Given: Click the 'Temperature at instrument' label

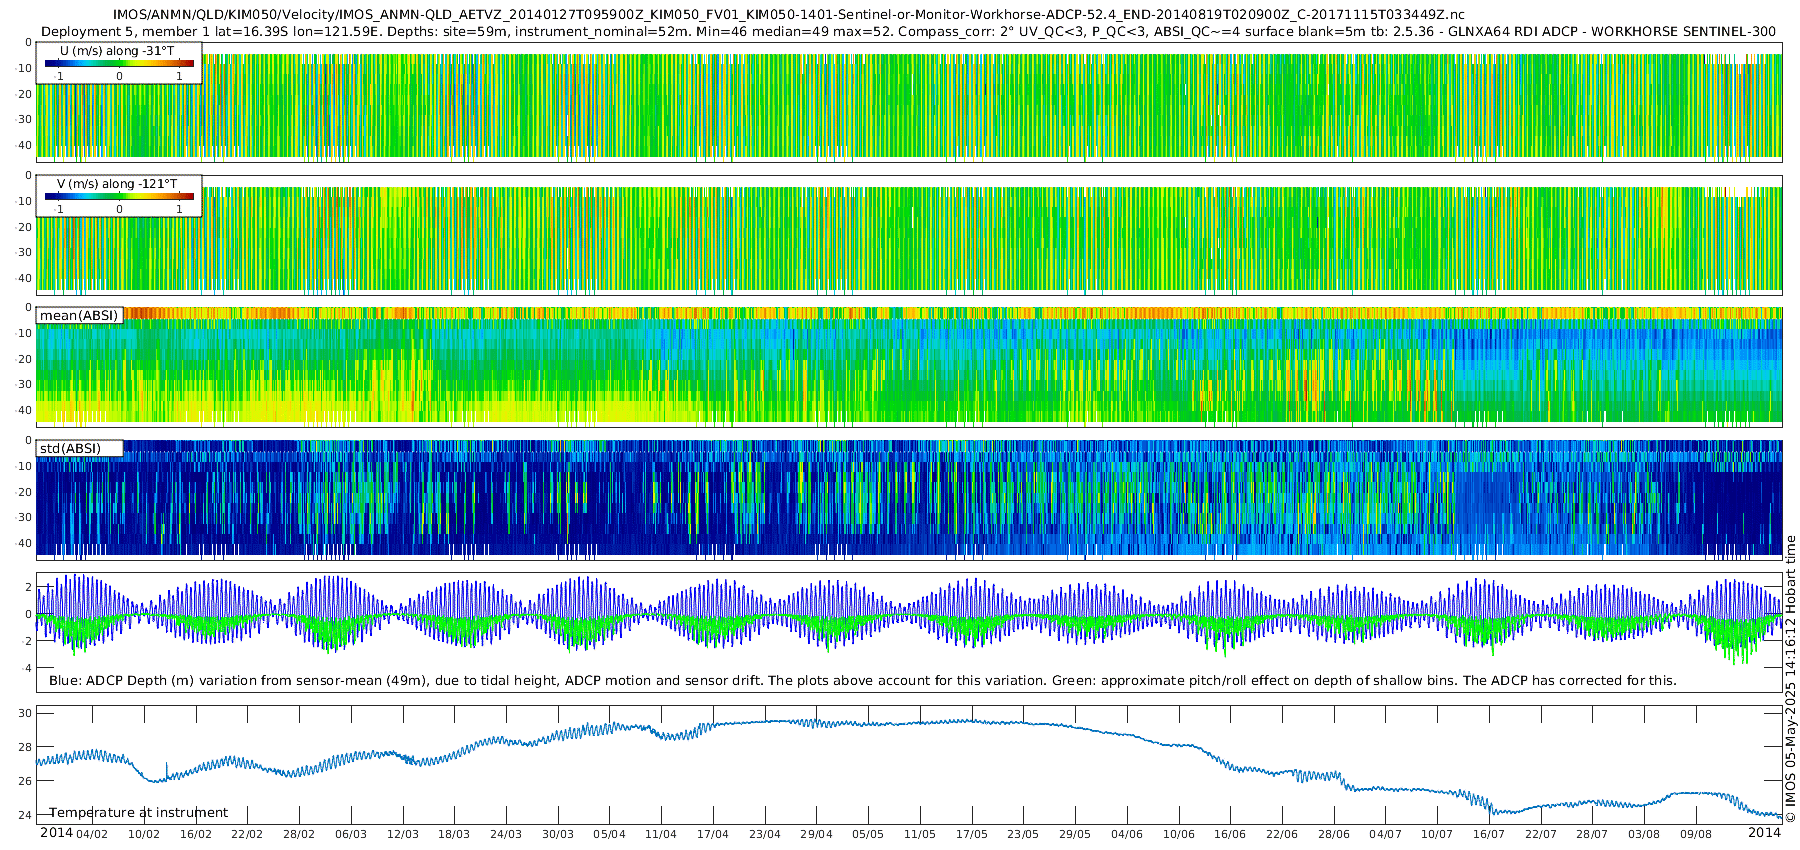Looking at the screenshot, I should 139,812.
